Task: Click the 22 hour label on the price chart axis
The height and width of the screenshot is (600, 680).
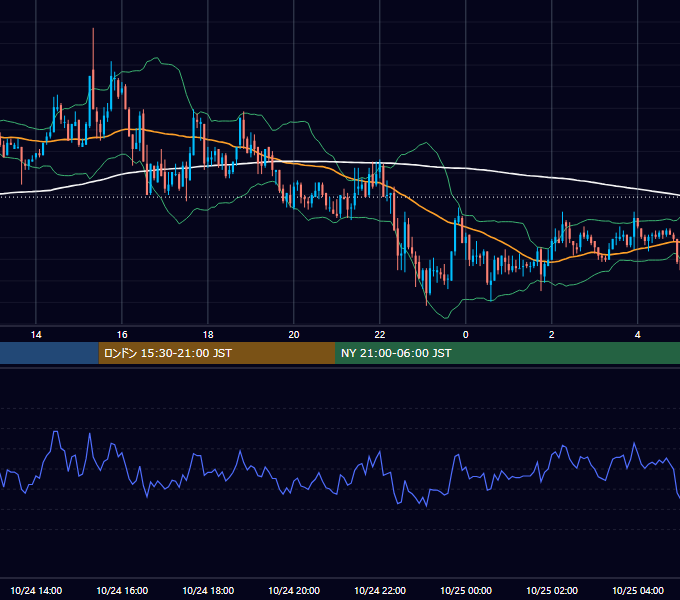Action: (x=379, y=335)
